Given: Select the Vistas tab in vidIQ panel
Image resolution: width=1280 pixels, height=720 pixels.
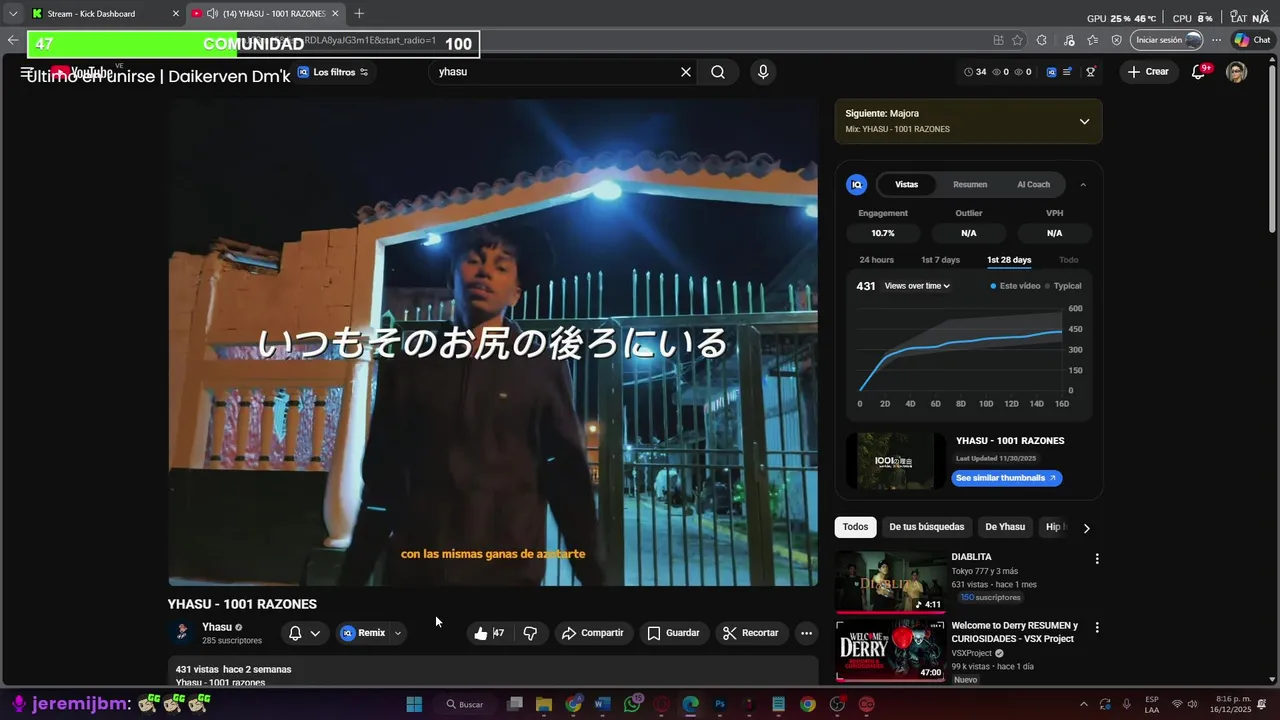Looking at the screenshot, I should (906, 184).
